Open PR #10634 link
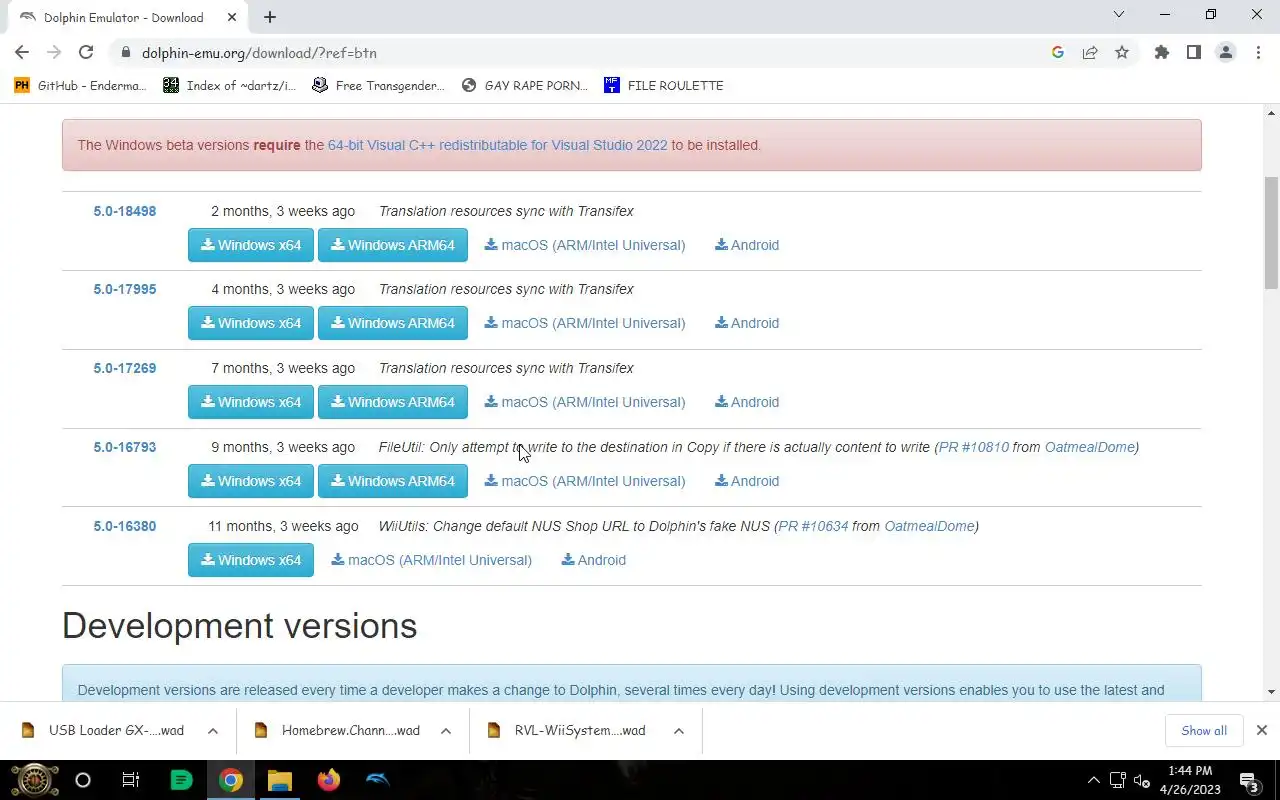This screenshot has height=800, width=1280. click(x=813, y=526)
